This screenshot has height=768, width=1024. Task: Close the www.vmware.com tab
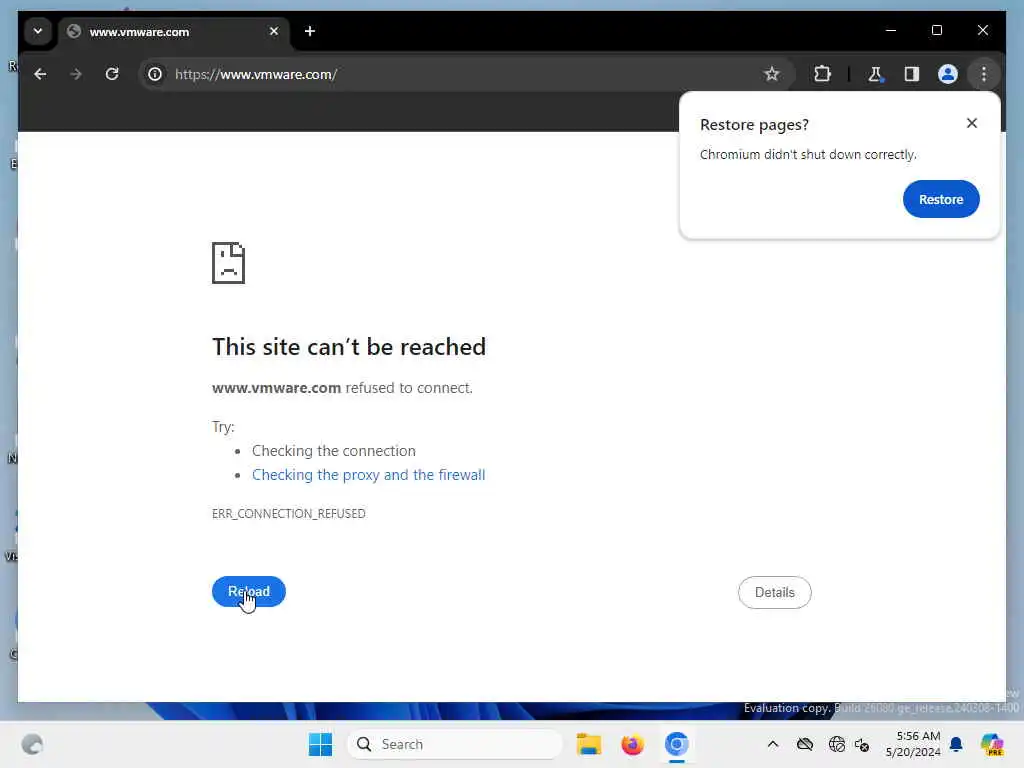(x=274, y=31)
